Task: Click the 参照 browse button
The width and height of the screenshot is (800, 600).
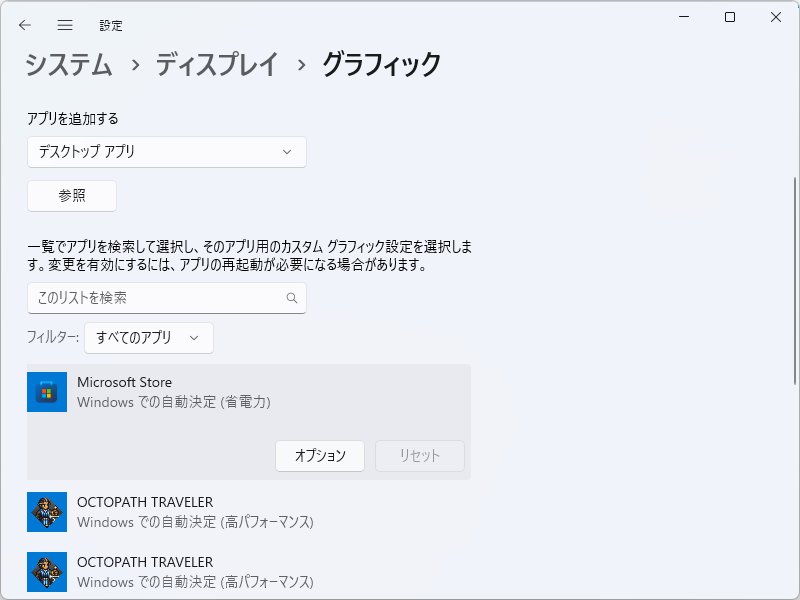Action: click(x=71, y=196)
